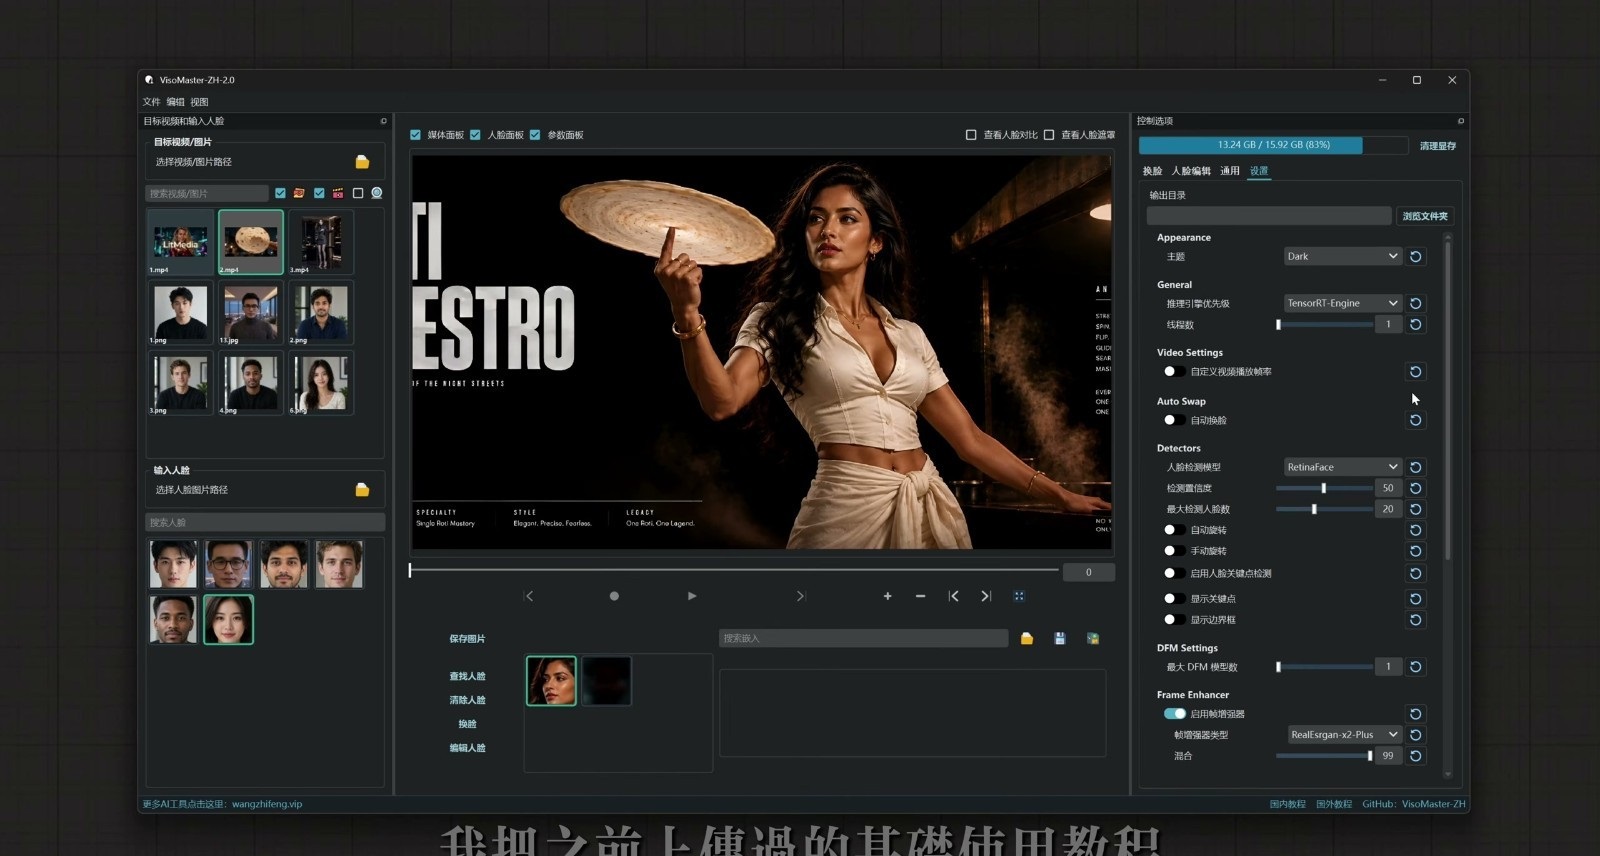The height and width of the screenshot is (856, 1600).
Task: Enable 查看人脸遮罩 checkbox
Action: pyautogui.click(x=1049, y=135)
